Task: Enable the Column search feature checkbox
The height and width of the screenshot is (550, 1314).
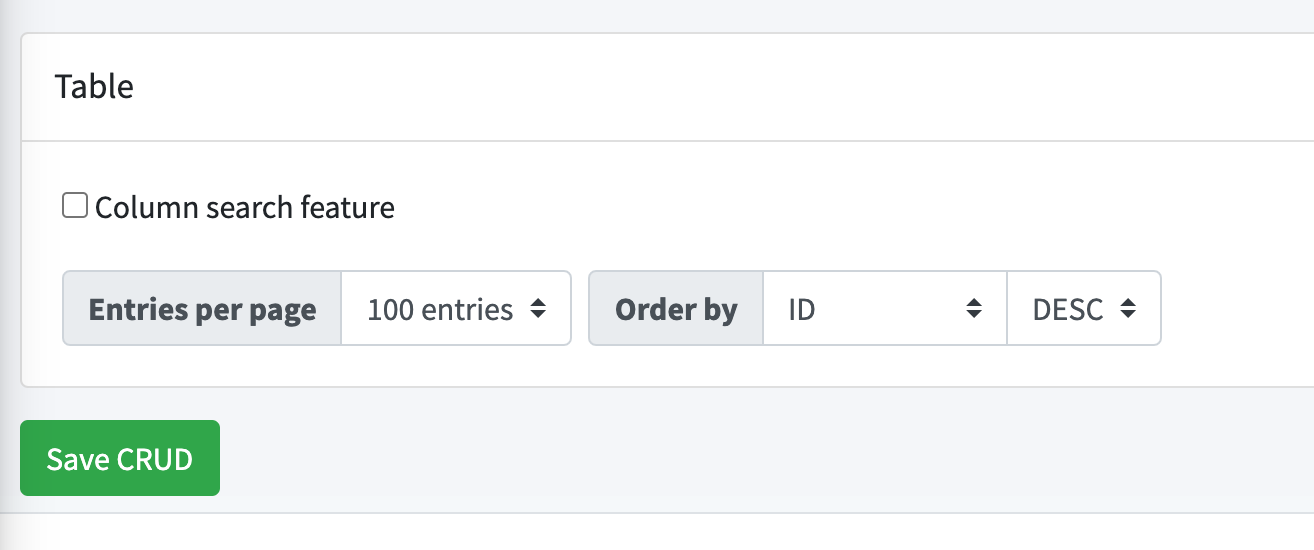Action: pos(75,206)
